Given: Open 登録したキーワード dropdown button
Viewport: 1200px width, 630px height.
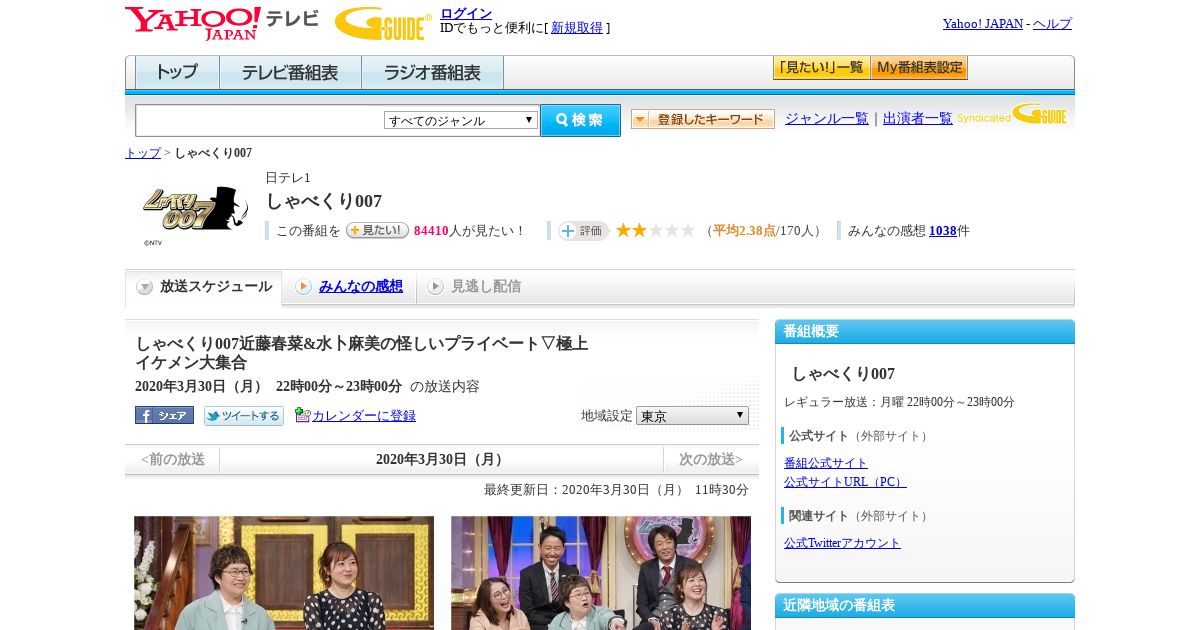Looking at the screenshot, I should coord(703,119).
